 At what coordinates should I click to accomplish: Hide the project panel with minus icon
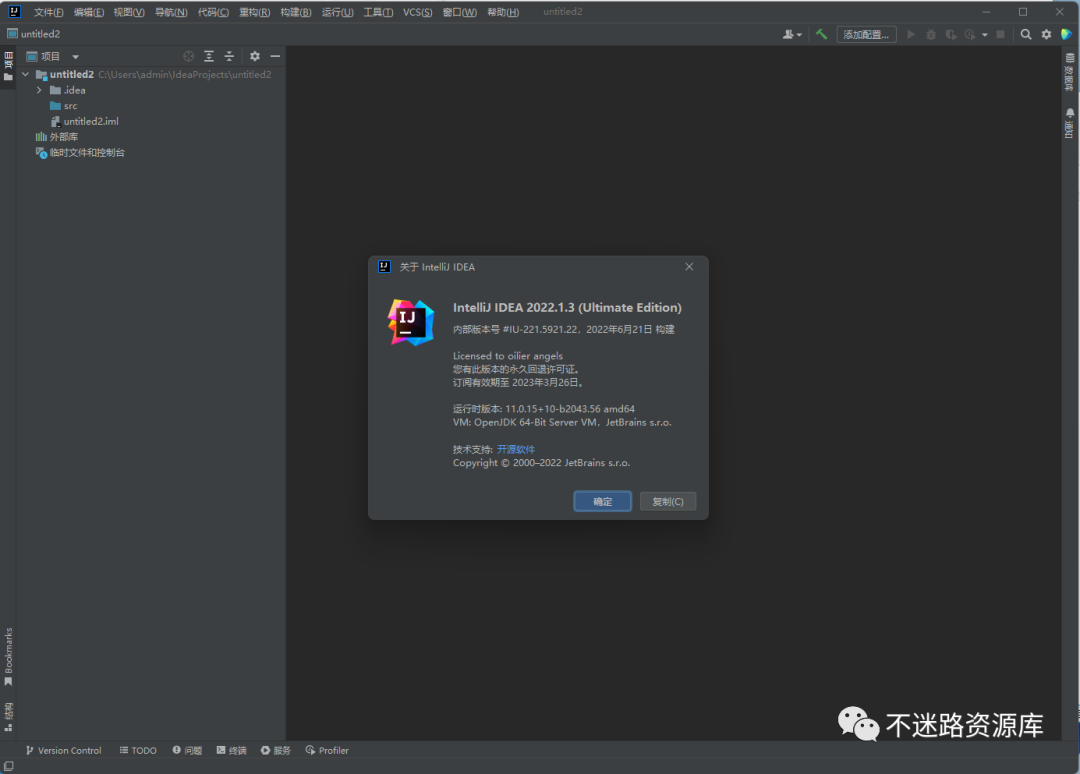click(275, 57)
